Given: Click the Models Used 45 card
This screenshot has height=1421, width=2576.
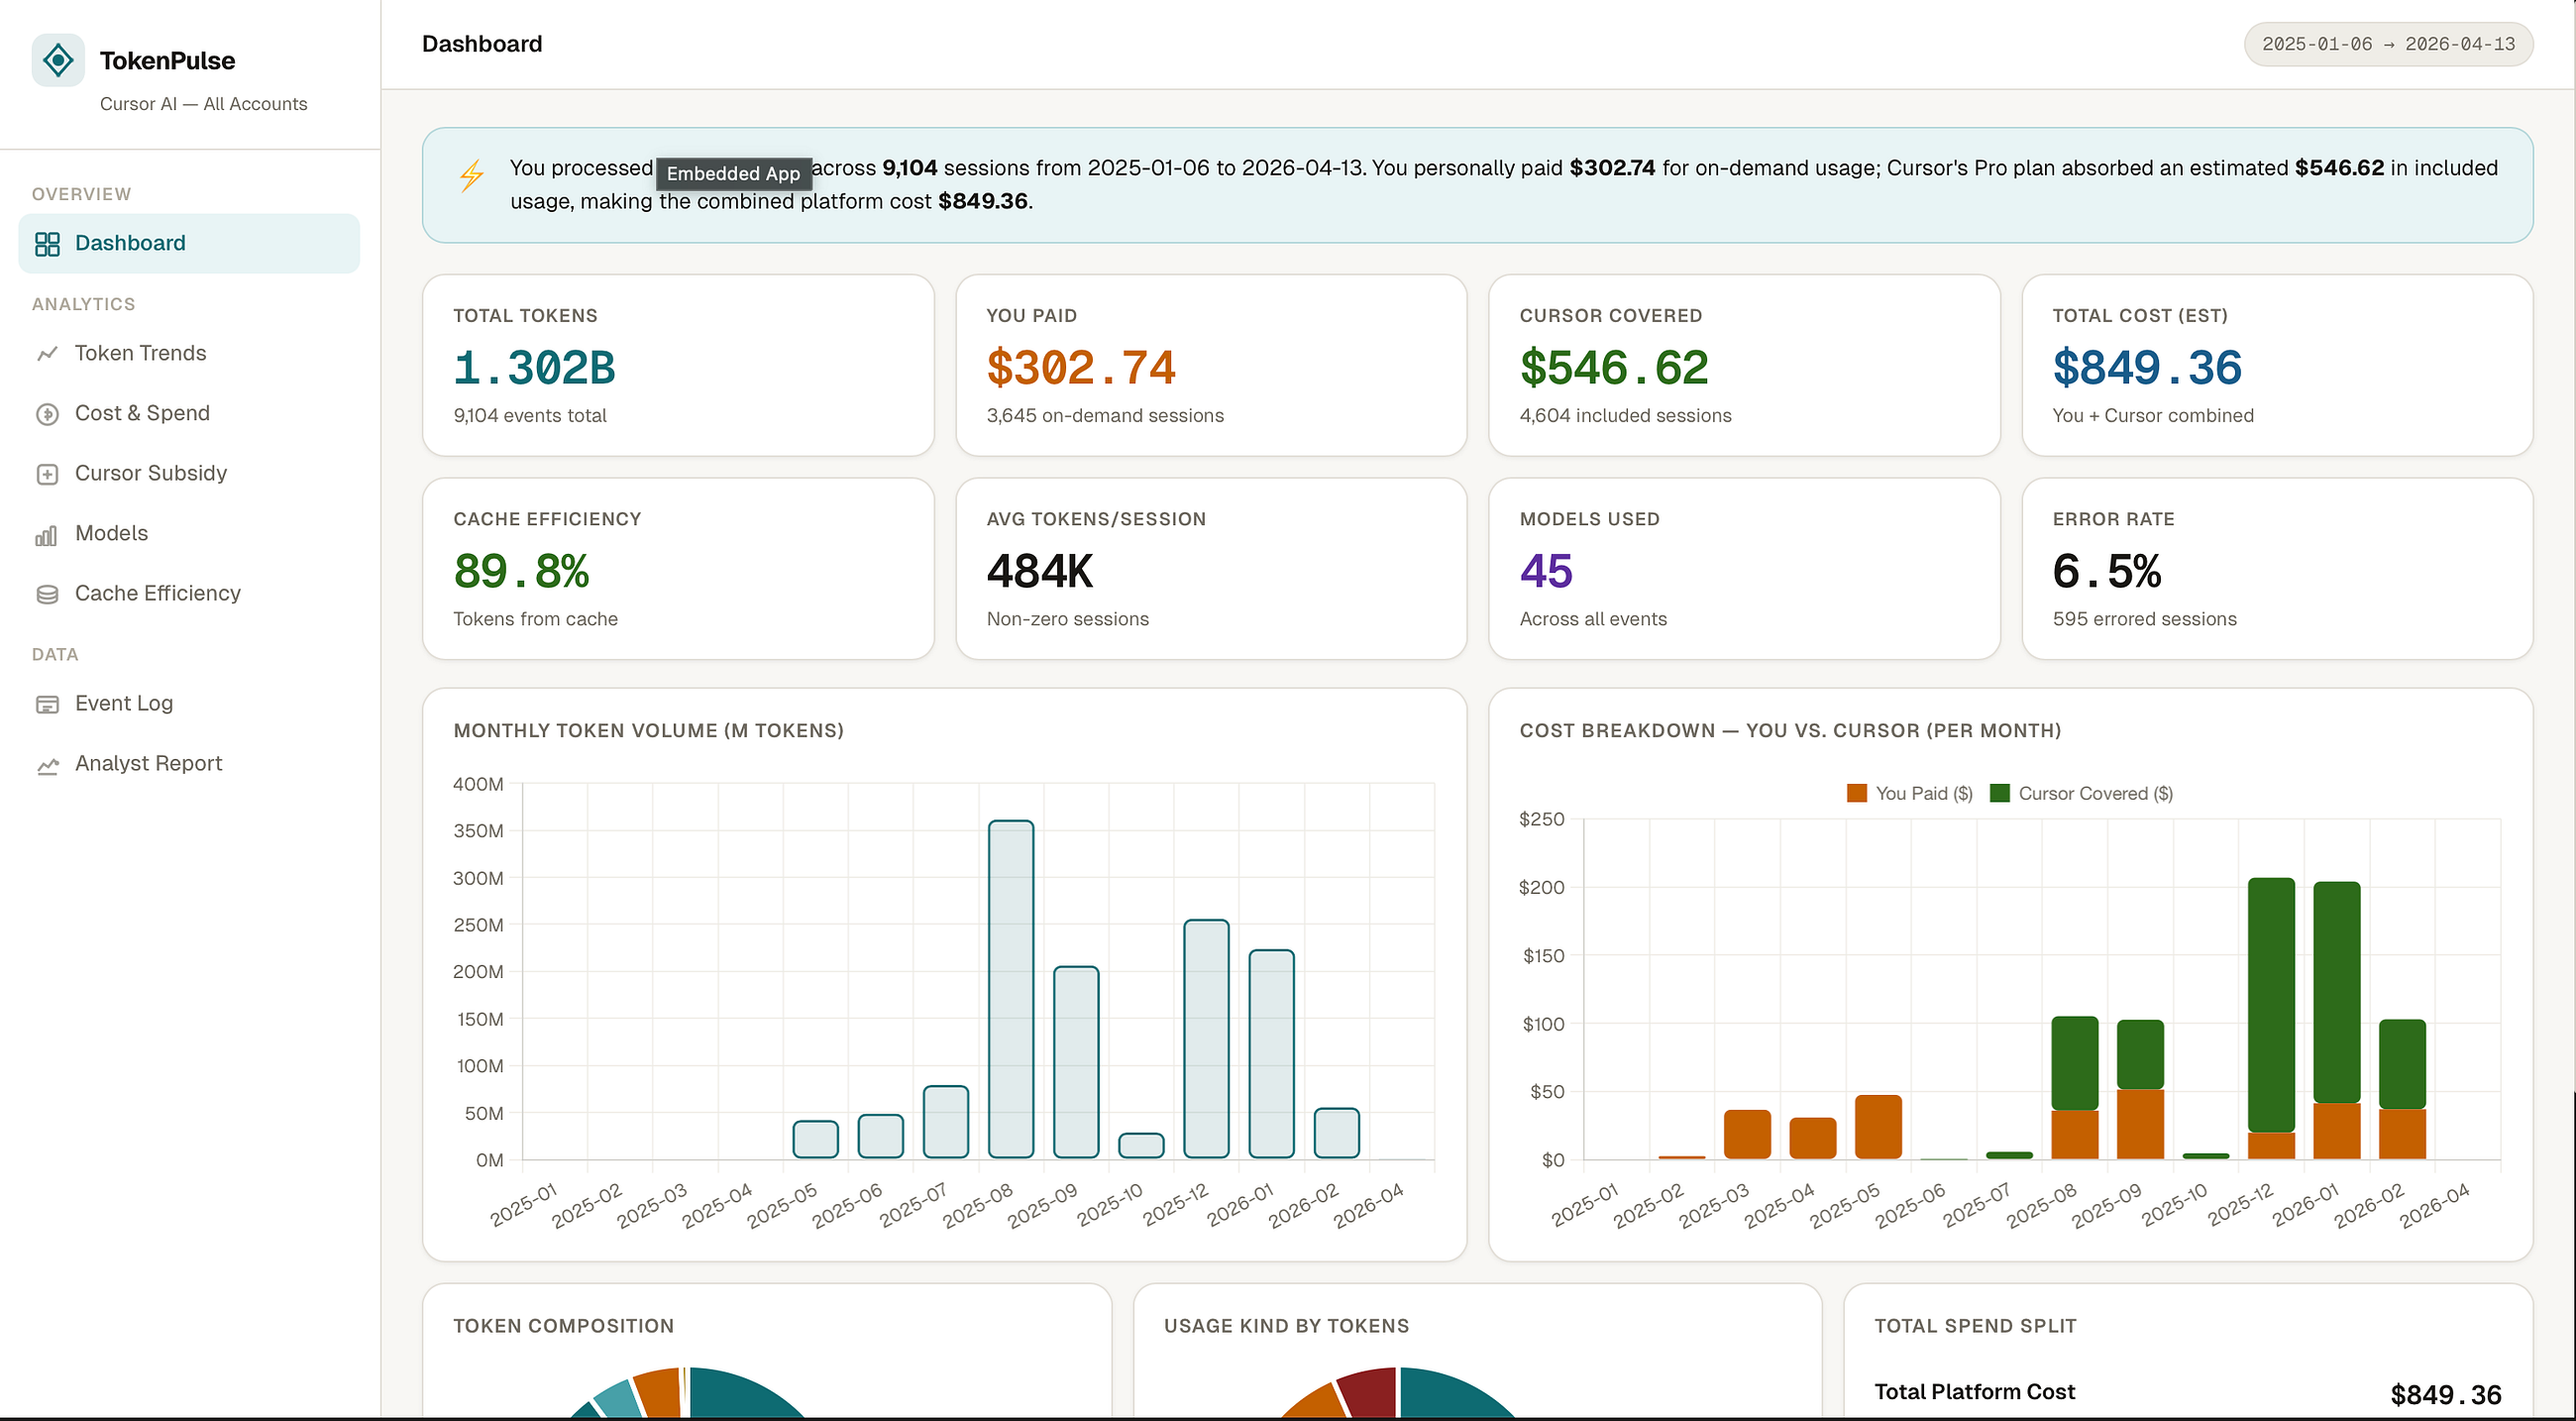Looking at the screenshot, I should click(x=1744, y=569).
